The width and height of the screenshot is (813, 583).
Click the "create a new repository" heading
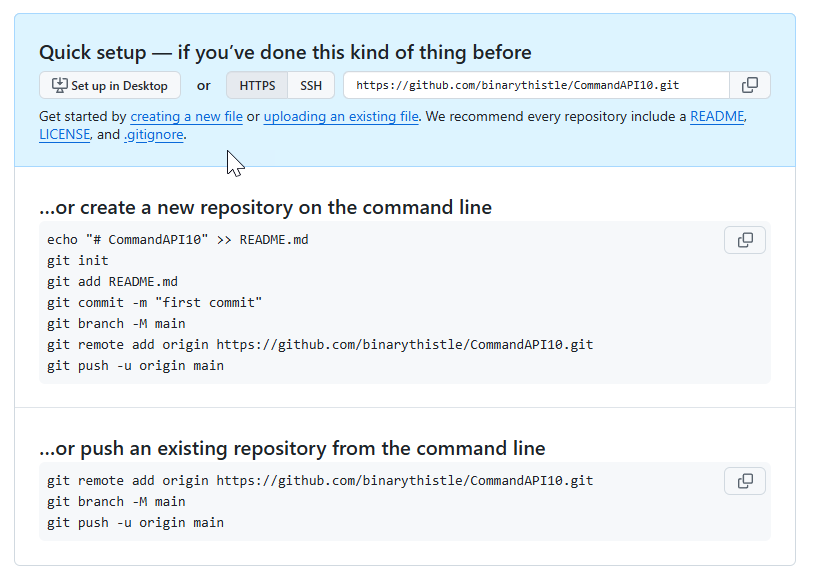[265, 208]
